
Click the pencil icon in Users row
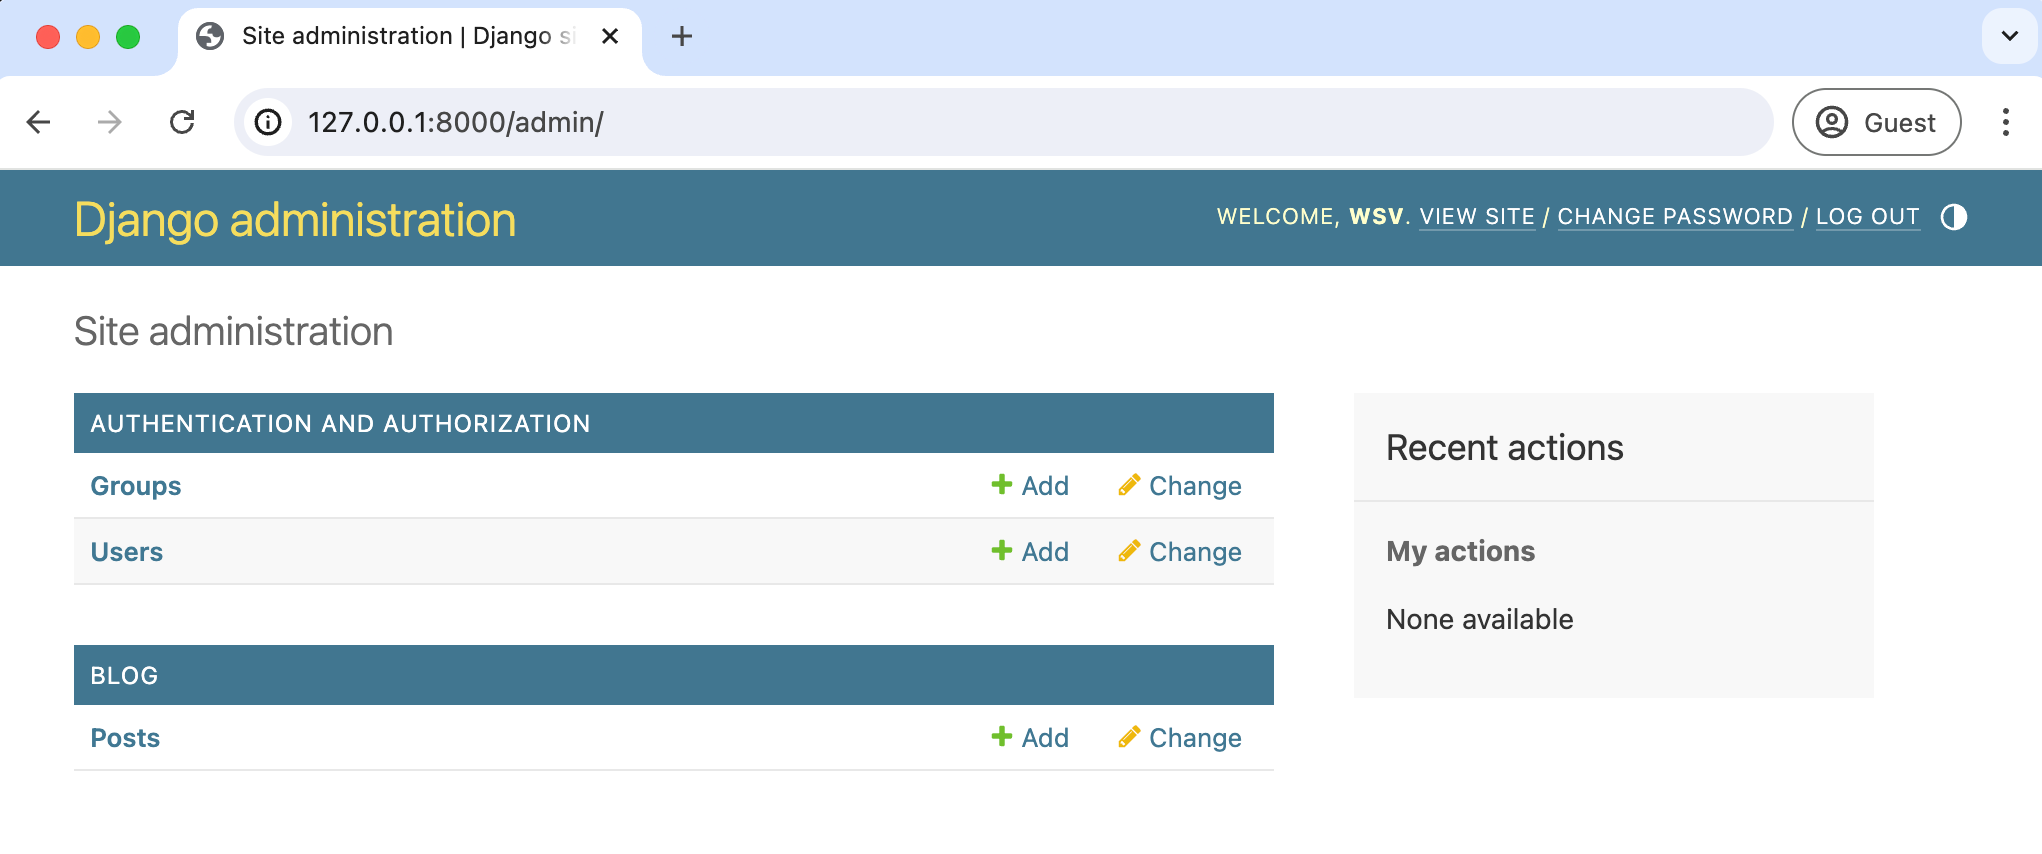click(x=1129, y=551)
